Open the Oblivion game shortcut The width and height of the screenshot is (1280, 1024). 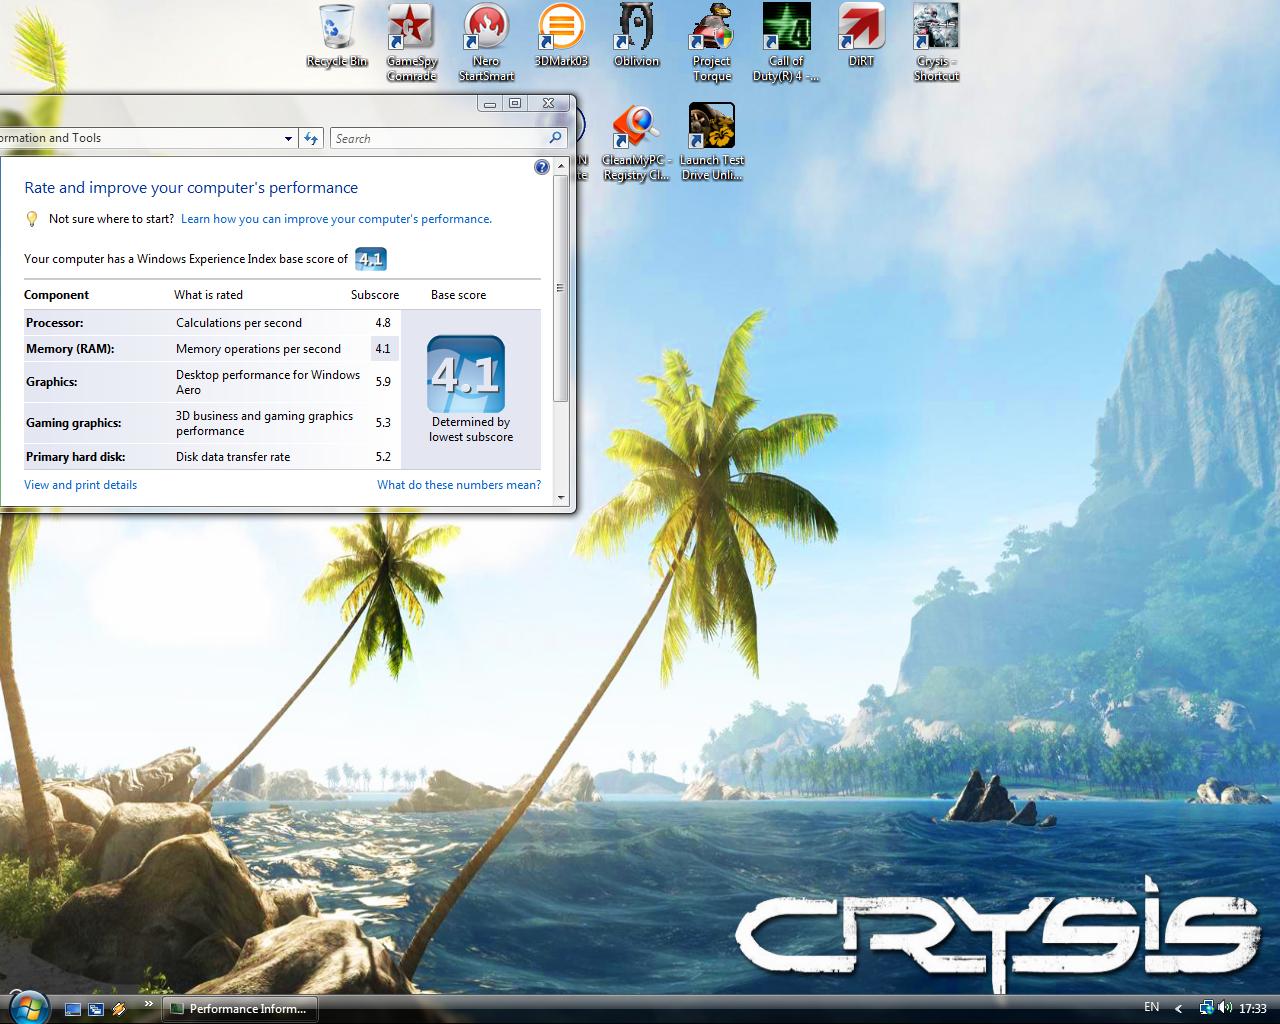(x=636, y=36)
